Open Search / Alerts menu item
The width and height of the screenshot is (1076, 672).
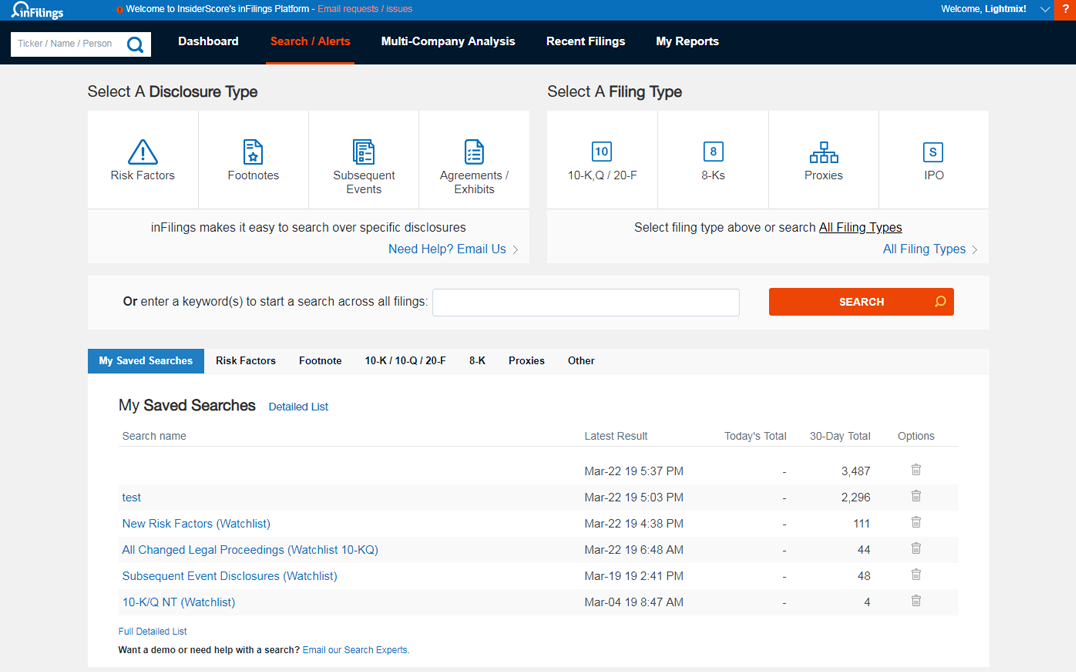click(x=310, y=41)
